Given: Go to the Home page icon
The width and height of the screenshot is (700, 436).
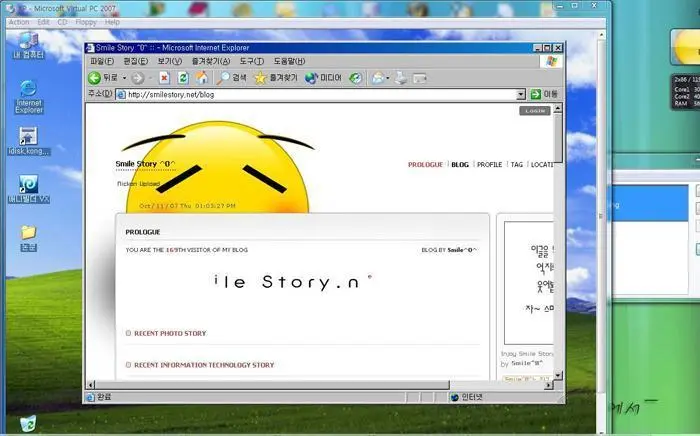Looking at the screenshot, I should [x=202, y=78].
